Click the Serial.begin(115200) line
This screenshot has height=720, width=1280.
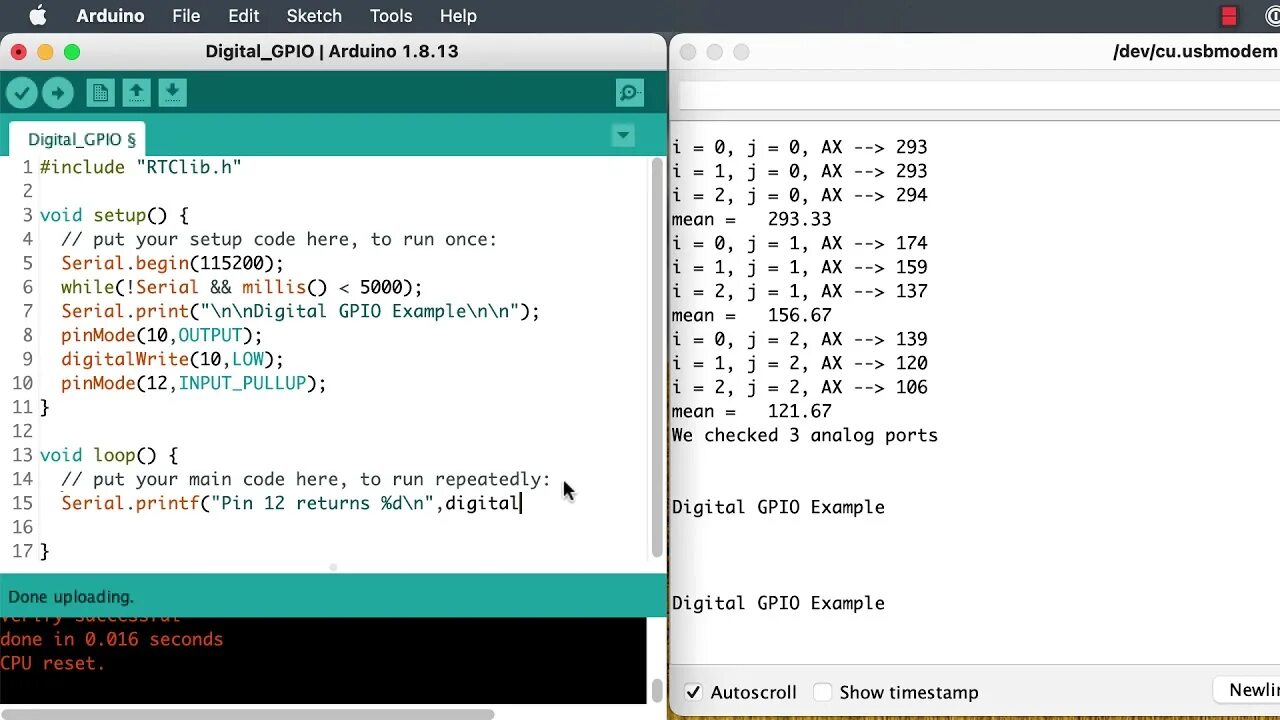[172, 263]
